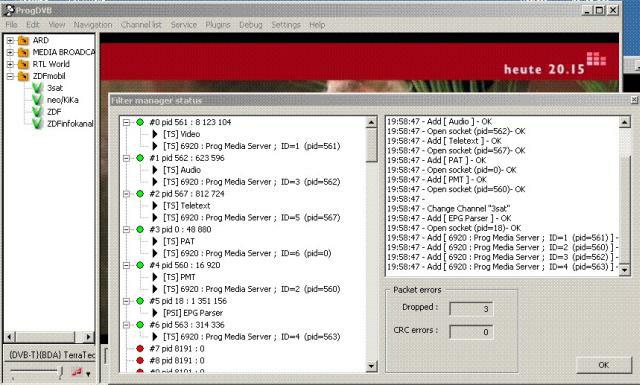Click the arrow icon next to [TS] PMT
The height and width of the screenshot is (385, 640).
point(155,277)
